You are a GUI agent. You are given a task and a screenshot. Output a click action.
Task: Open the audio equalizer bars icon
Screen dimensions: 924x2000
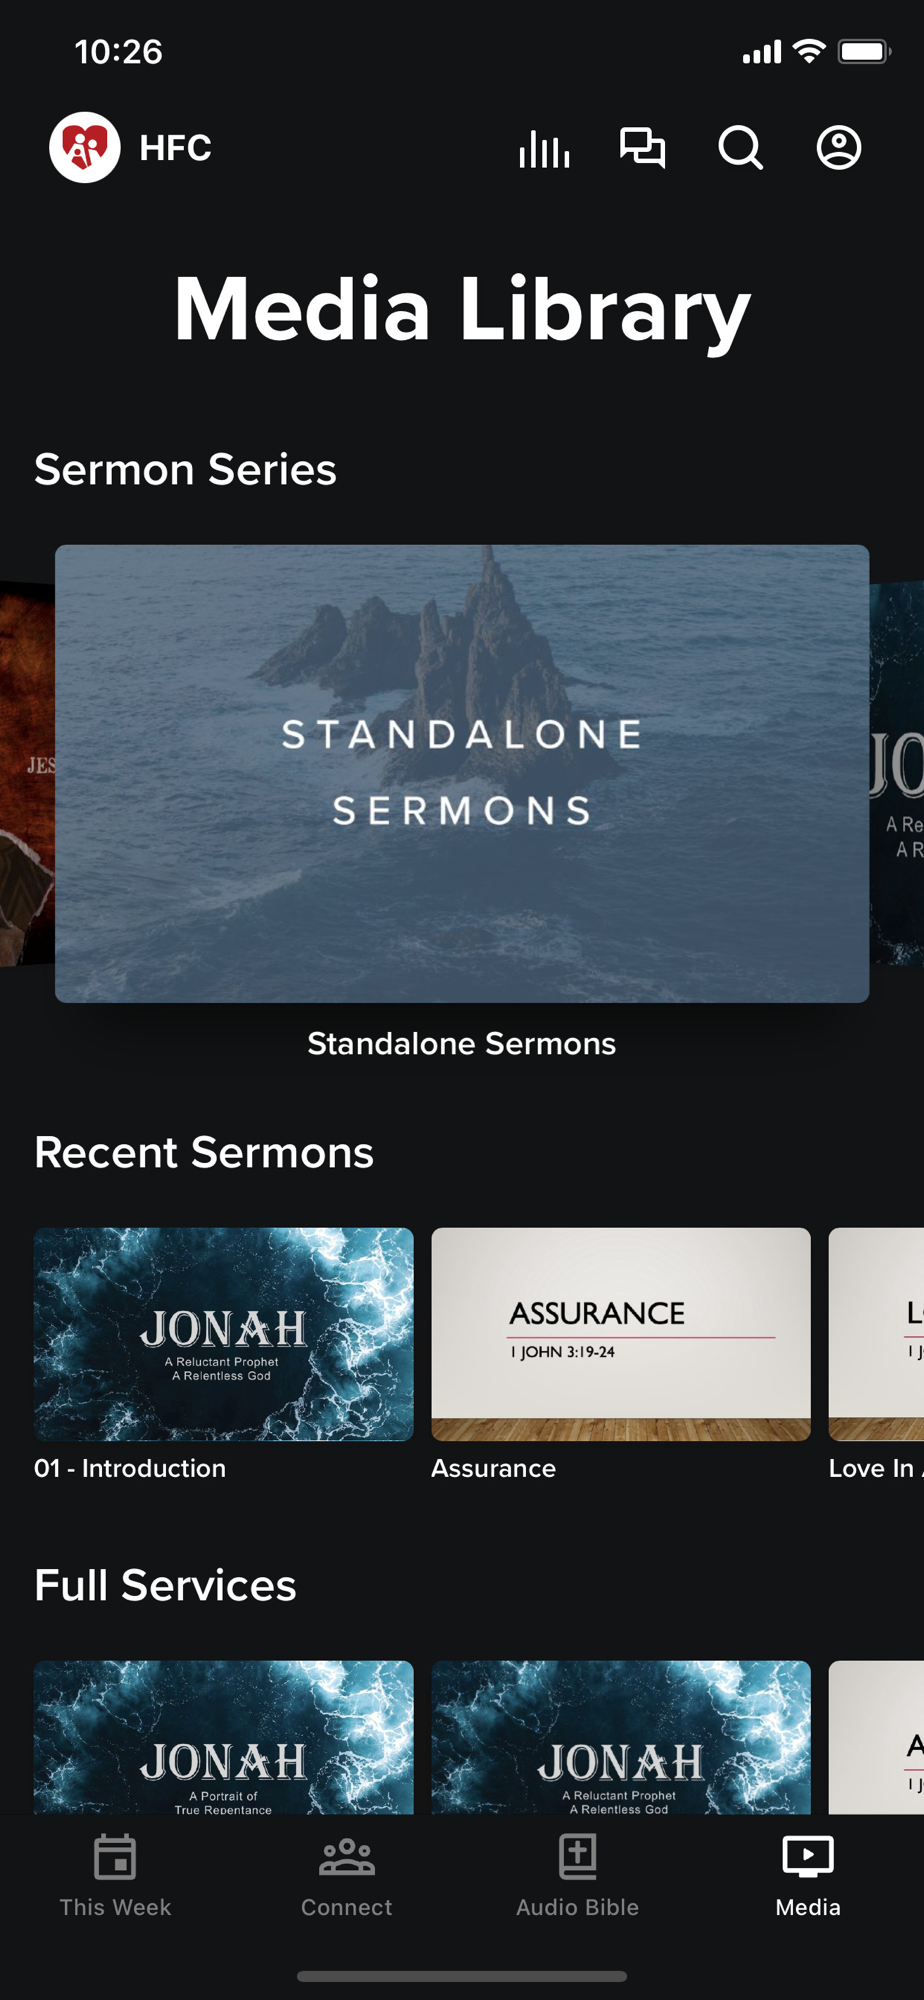(544, 149)
